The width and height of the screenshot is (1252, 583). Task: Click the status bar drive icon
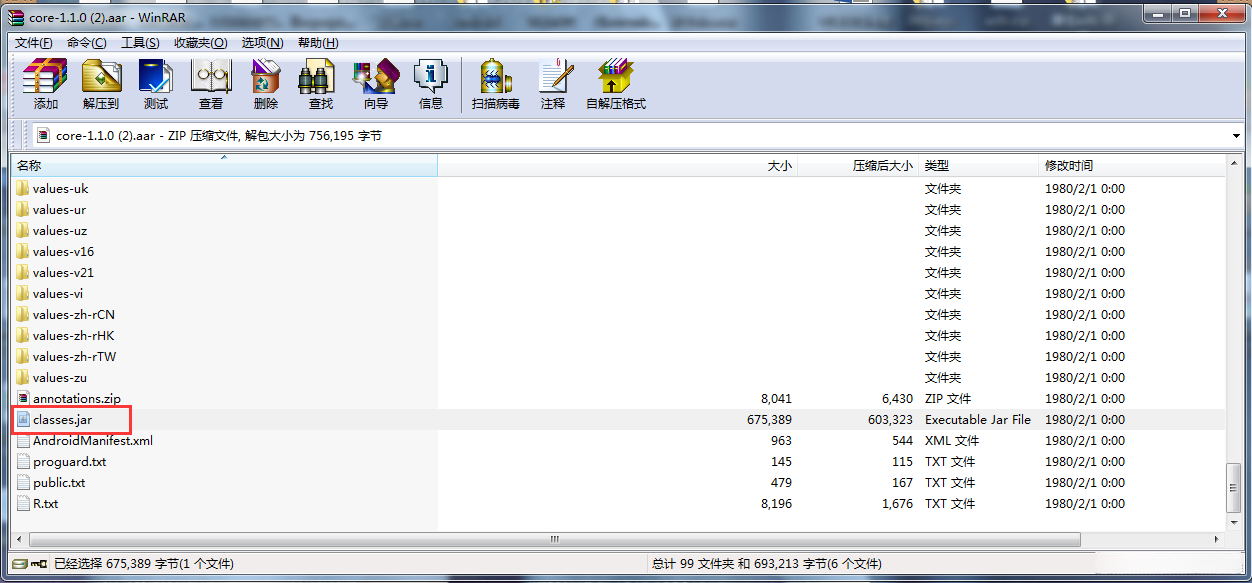pyautogui.click(x=19, y=564)
